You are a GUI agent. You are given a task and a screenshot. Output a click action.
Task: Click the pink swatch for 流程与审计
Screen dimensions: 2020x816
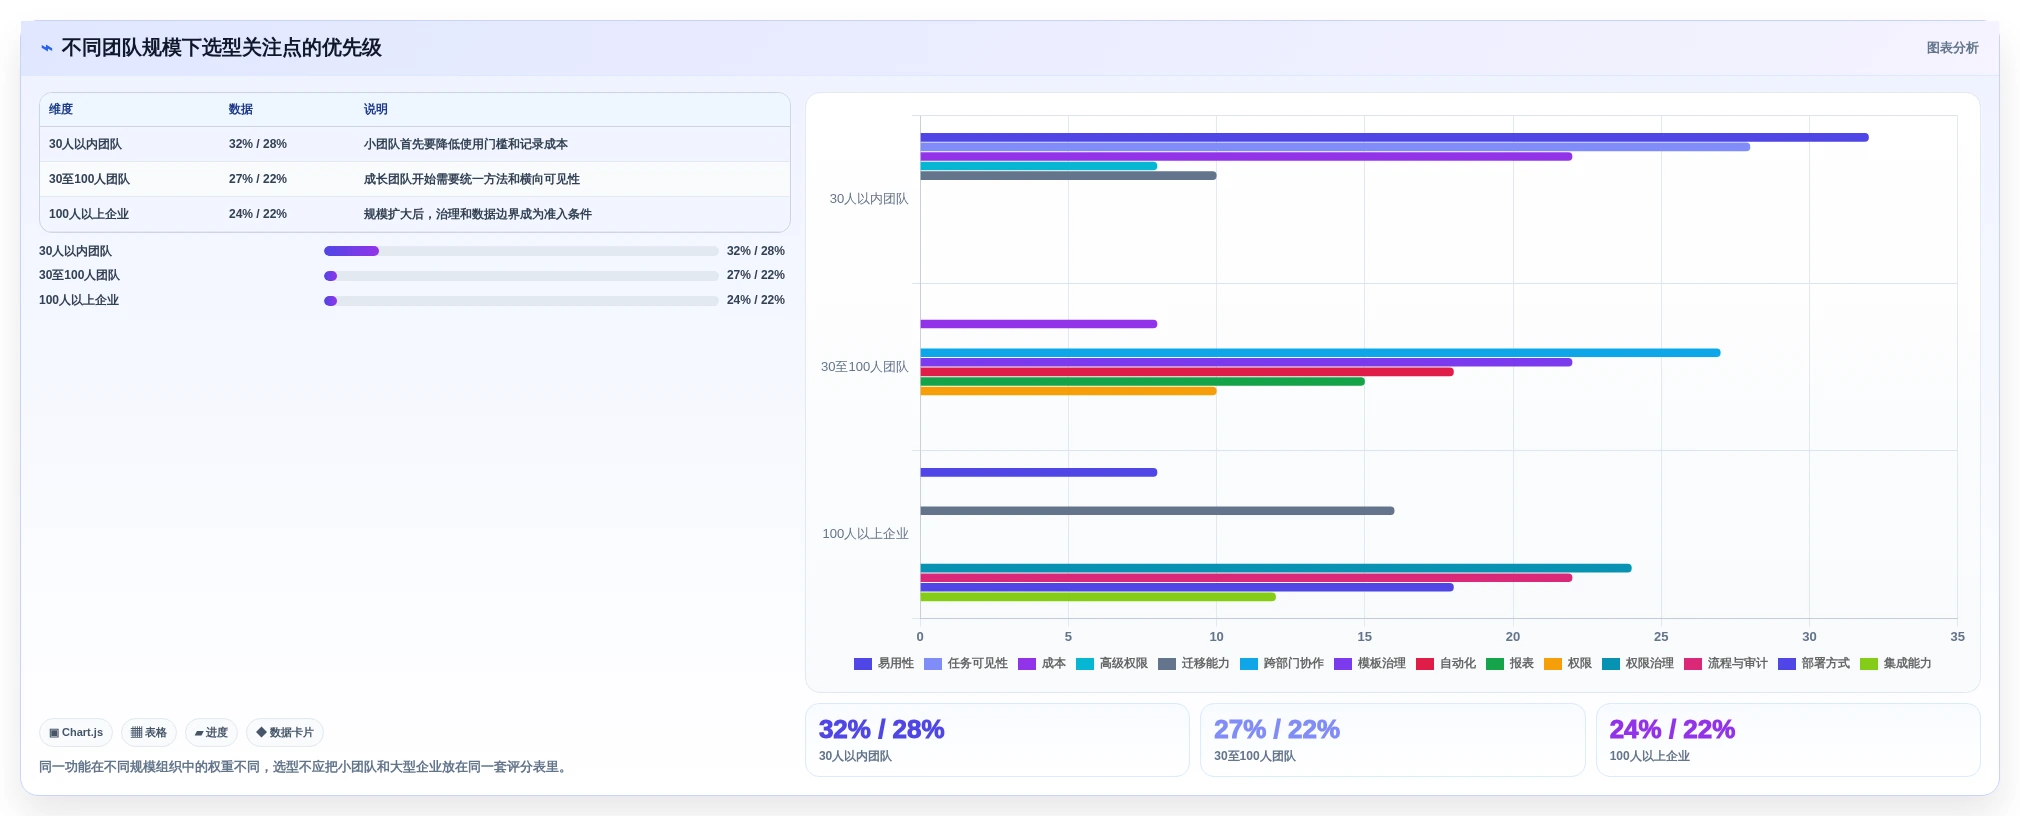tap(1693, 664)
